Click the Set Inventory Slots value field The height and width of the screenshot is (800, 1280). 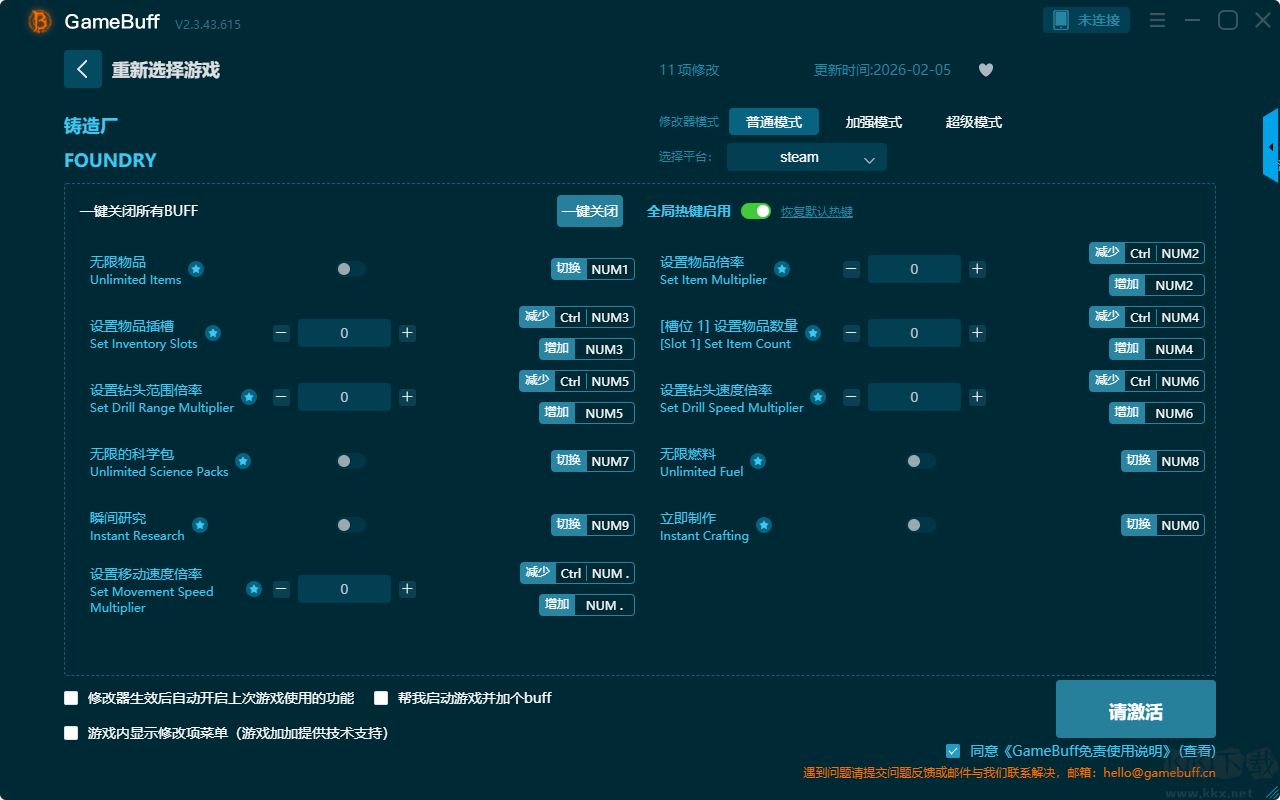(344, 333)
